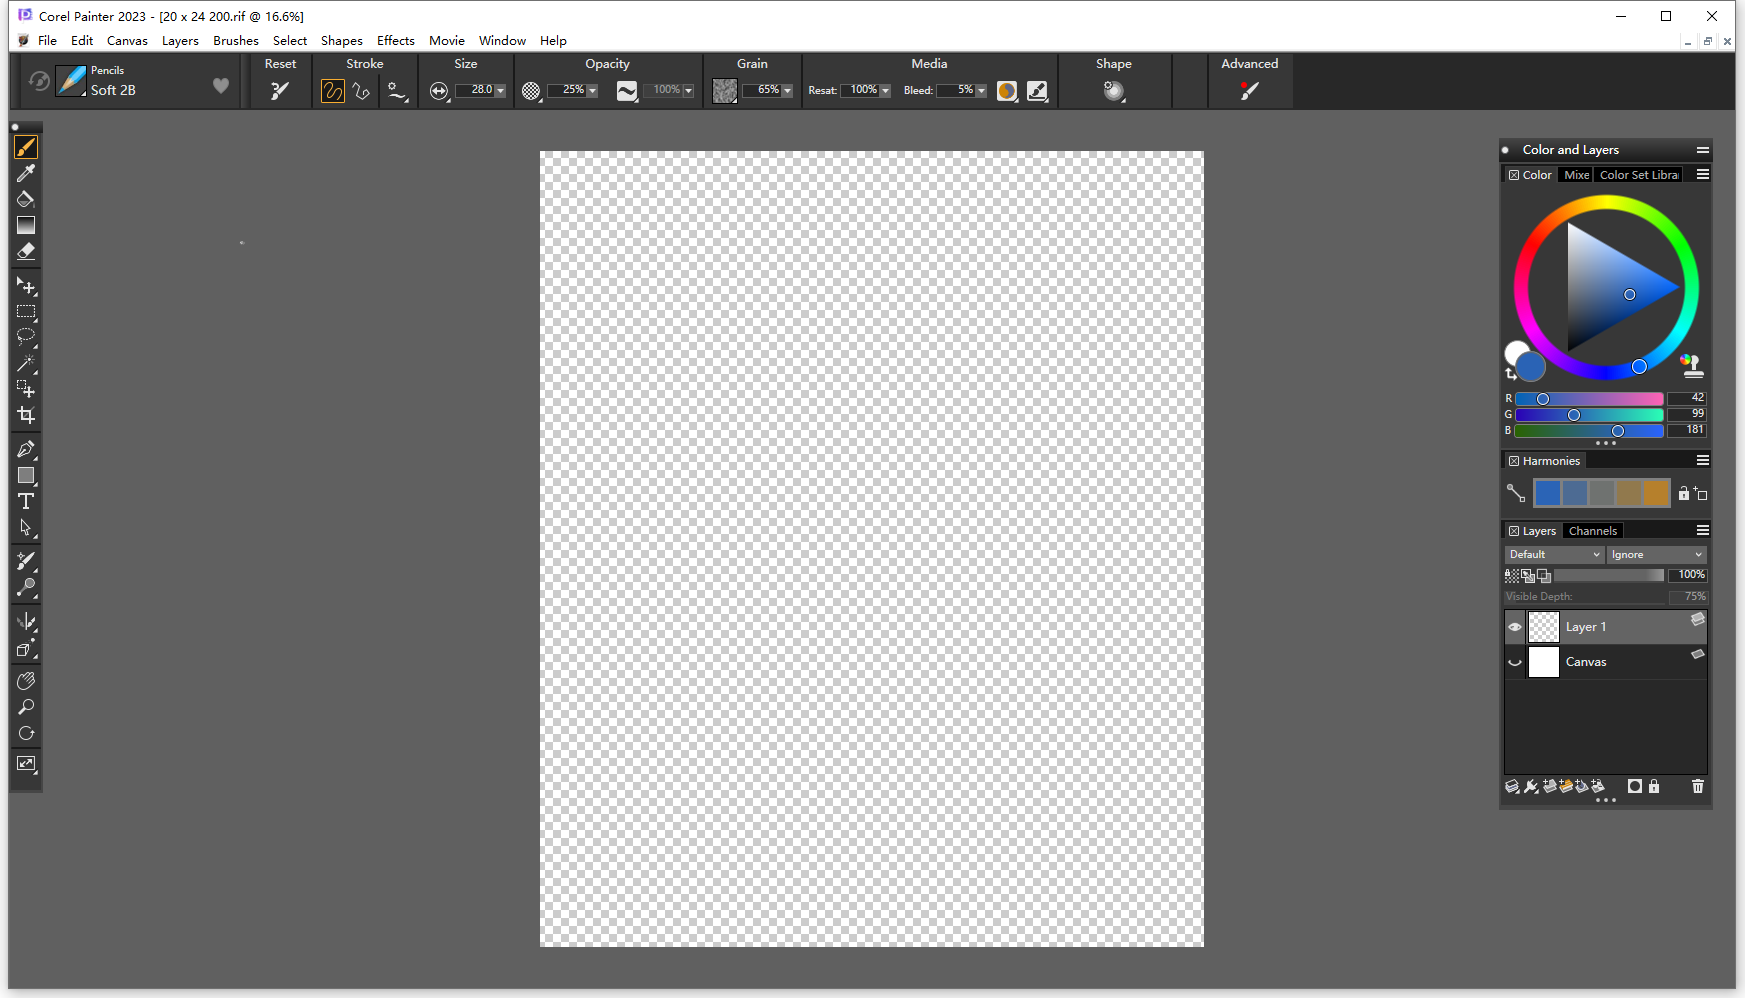Select the Canvas layer row
Image resolution: width=1745 pixels, height=998 pixels.
pyautogui.click(x=1606, y=662)
